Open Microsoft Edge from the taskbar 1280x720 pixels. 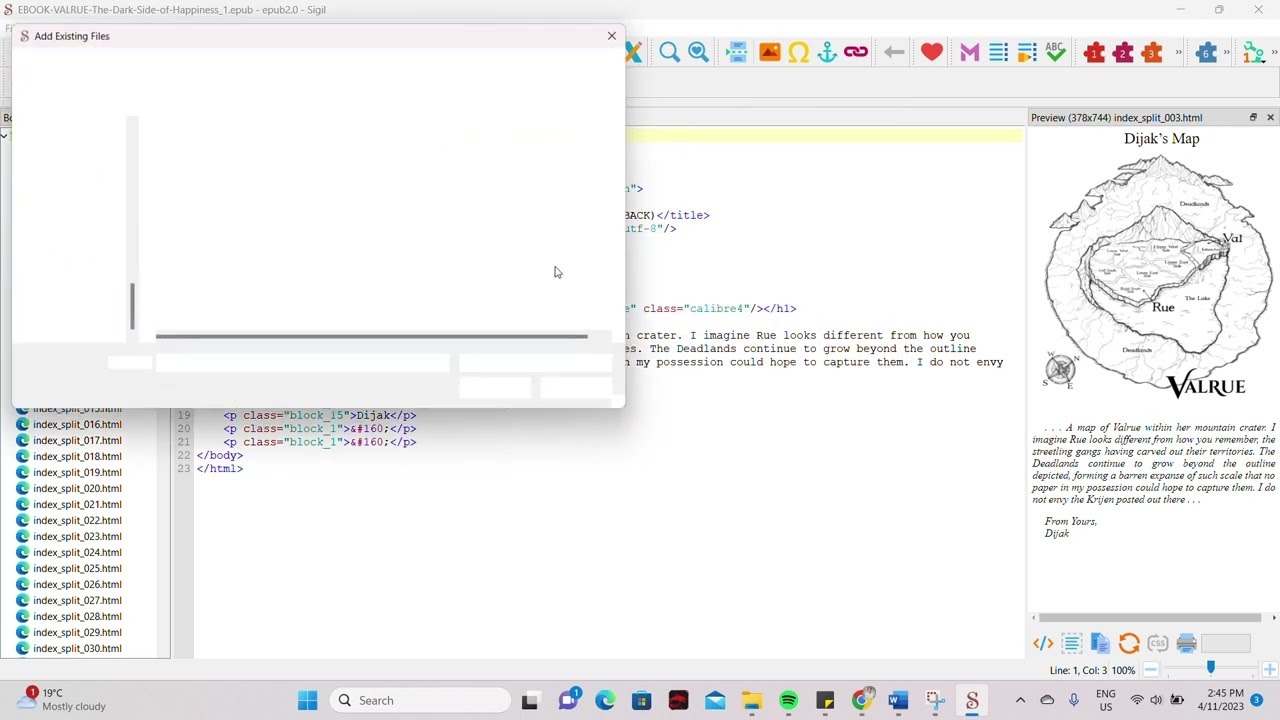[x=605, y=700]
